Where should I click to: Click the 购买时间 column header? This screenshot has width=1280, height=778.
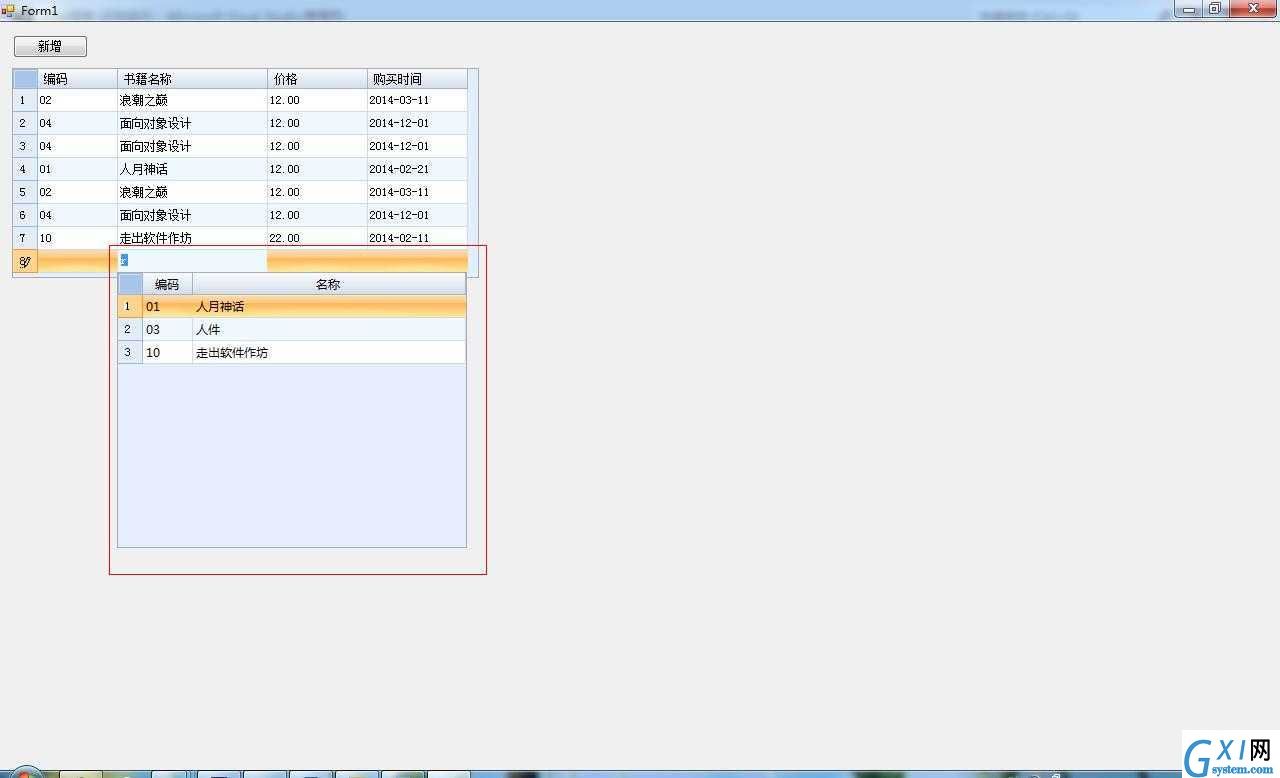tap(417, 79)
